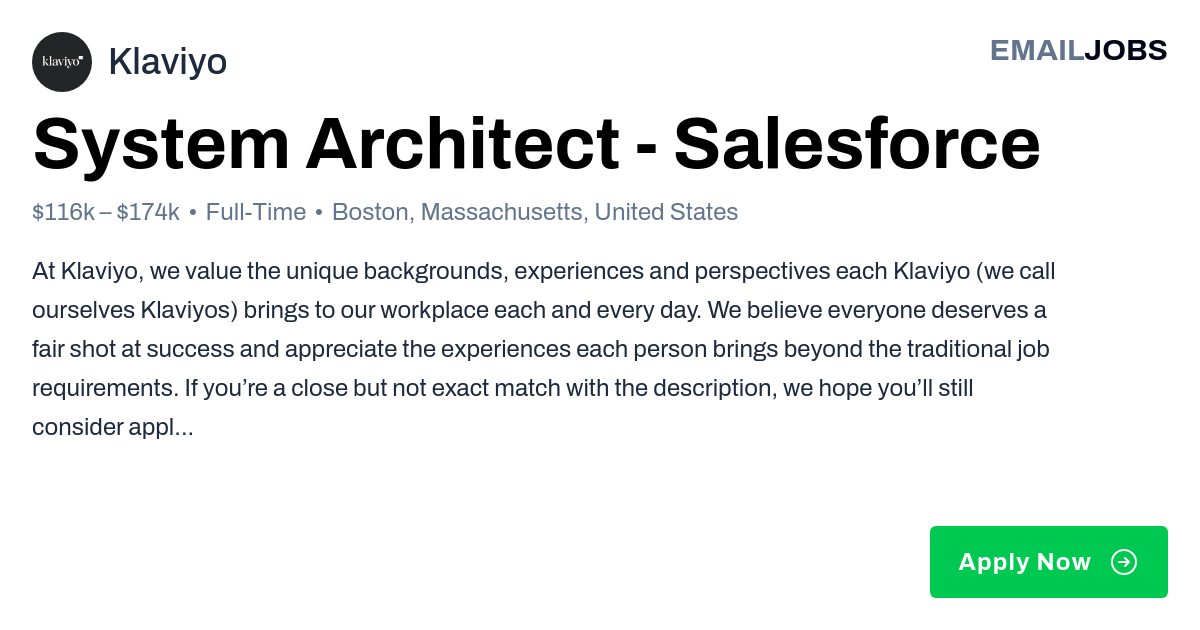This screenshot has width=1200, height=630.
Task: Click the words "System Architect" in the heading
Action: tap(326, 144)
